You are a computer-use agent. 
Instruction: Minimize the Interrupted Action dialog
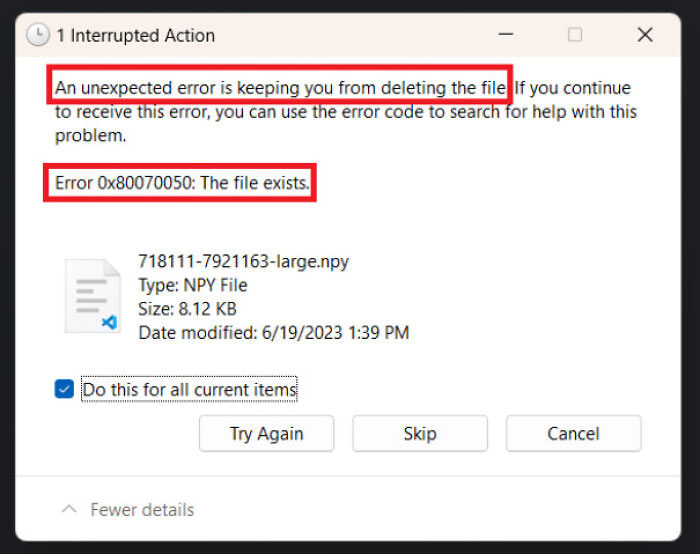coord(506,34)
